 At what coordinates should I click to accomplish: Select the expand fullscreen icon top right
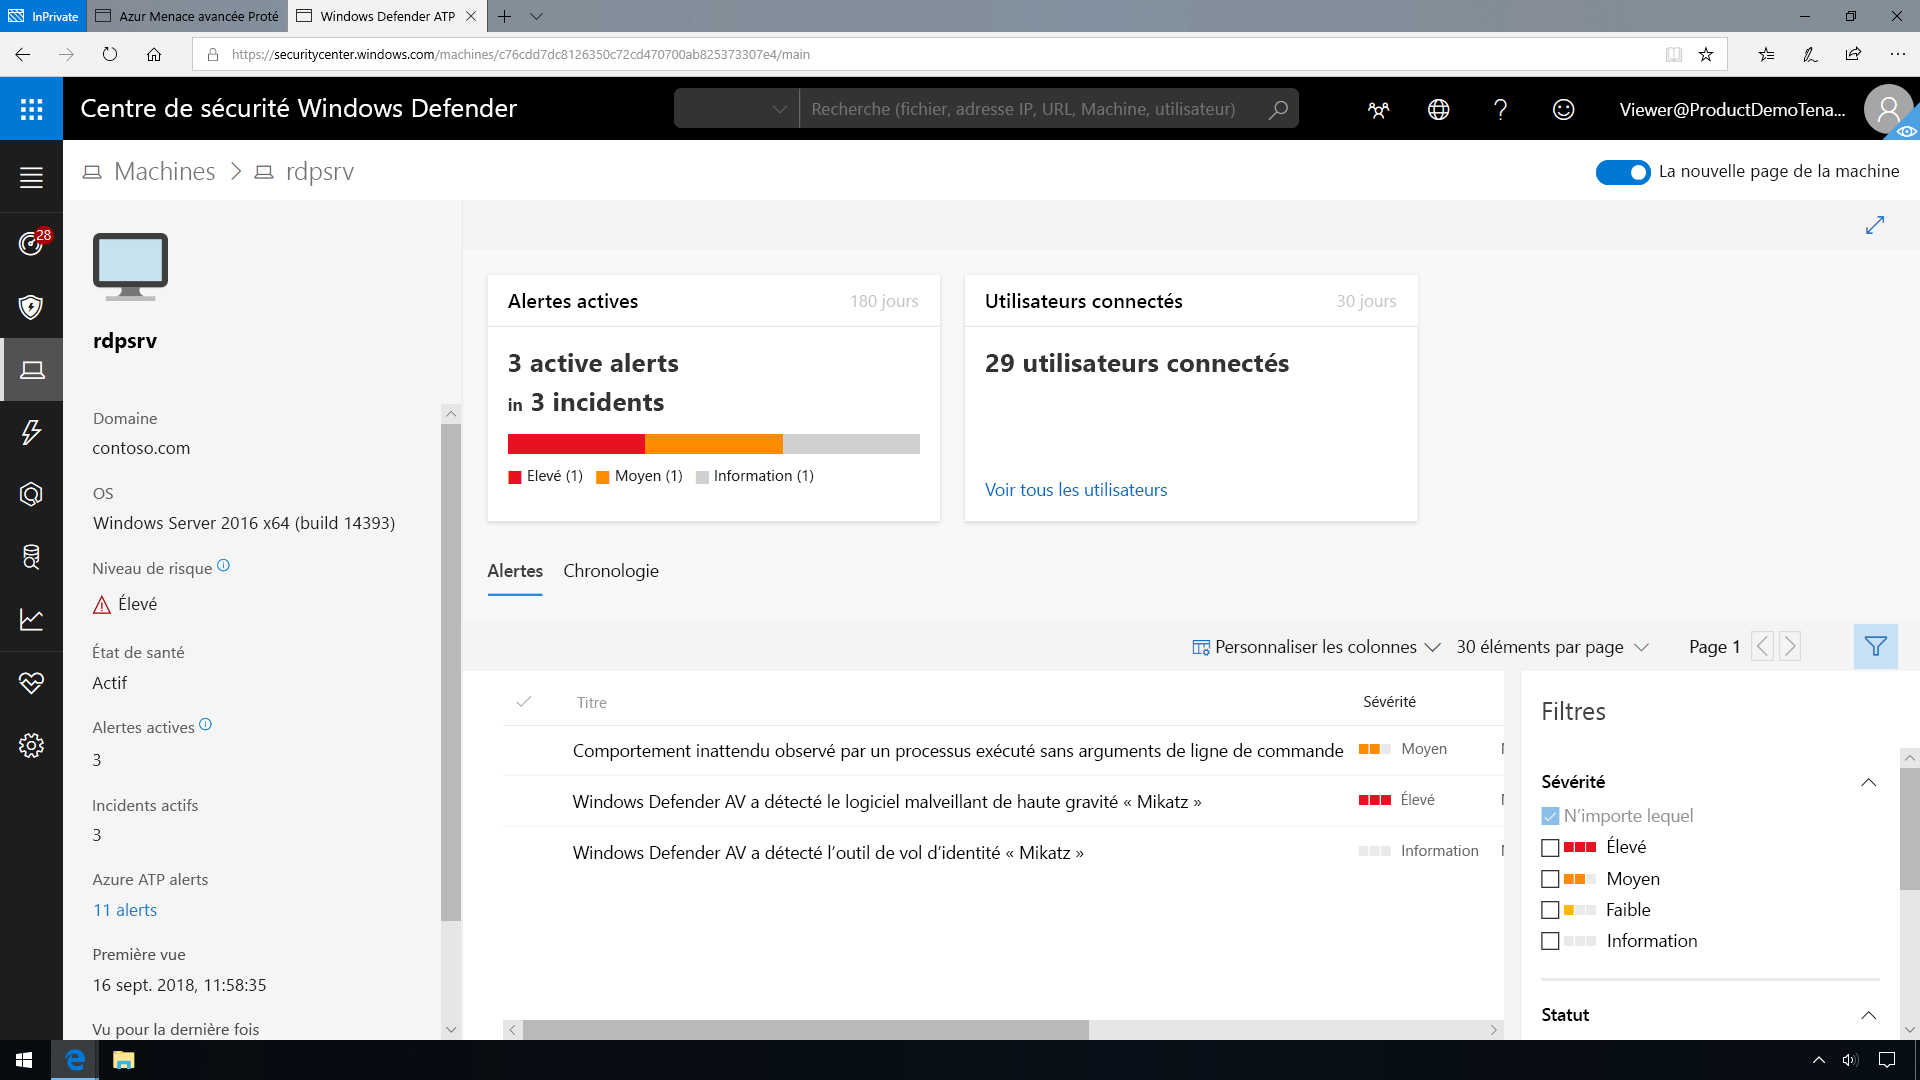pos(1875,225)
